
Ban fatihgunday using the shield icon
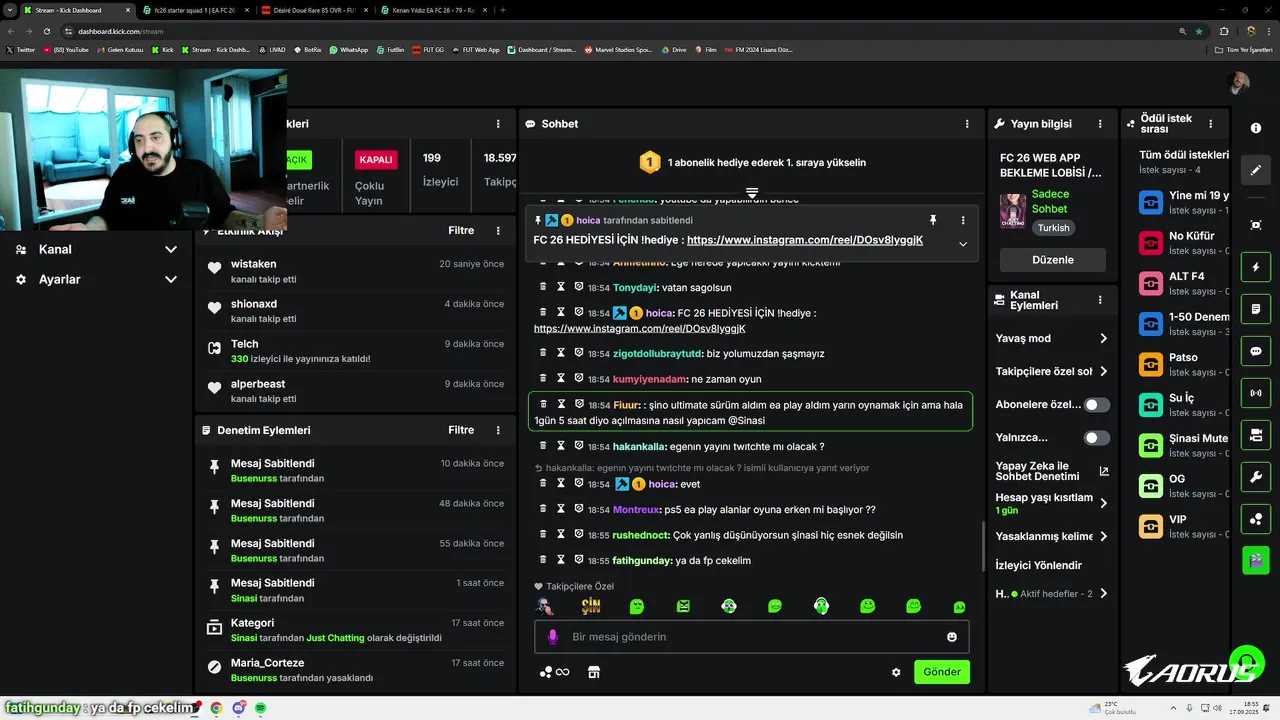click(x=579, y=560)
